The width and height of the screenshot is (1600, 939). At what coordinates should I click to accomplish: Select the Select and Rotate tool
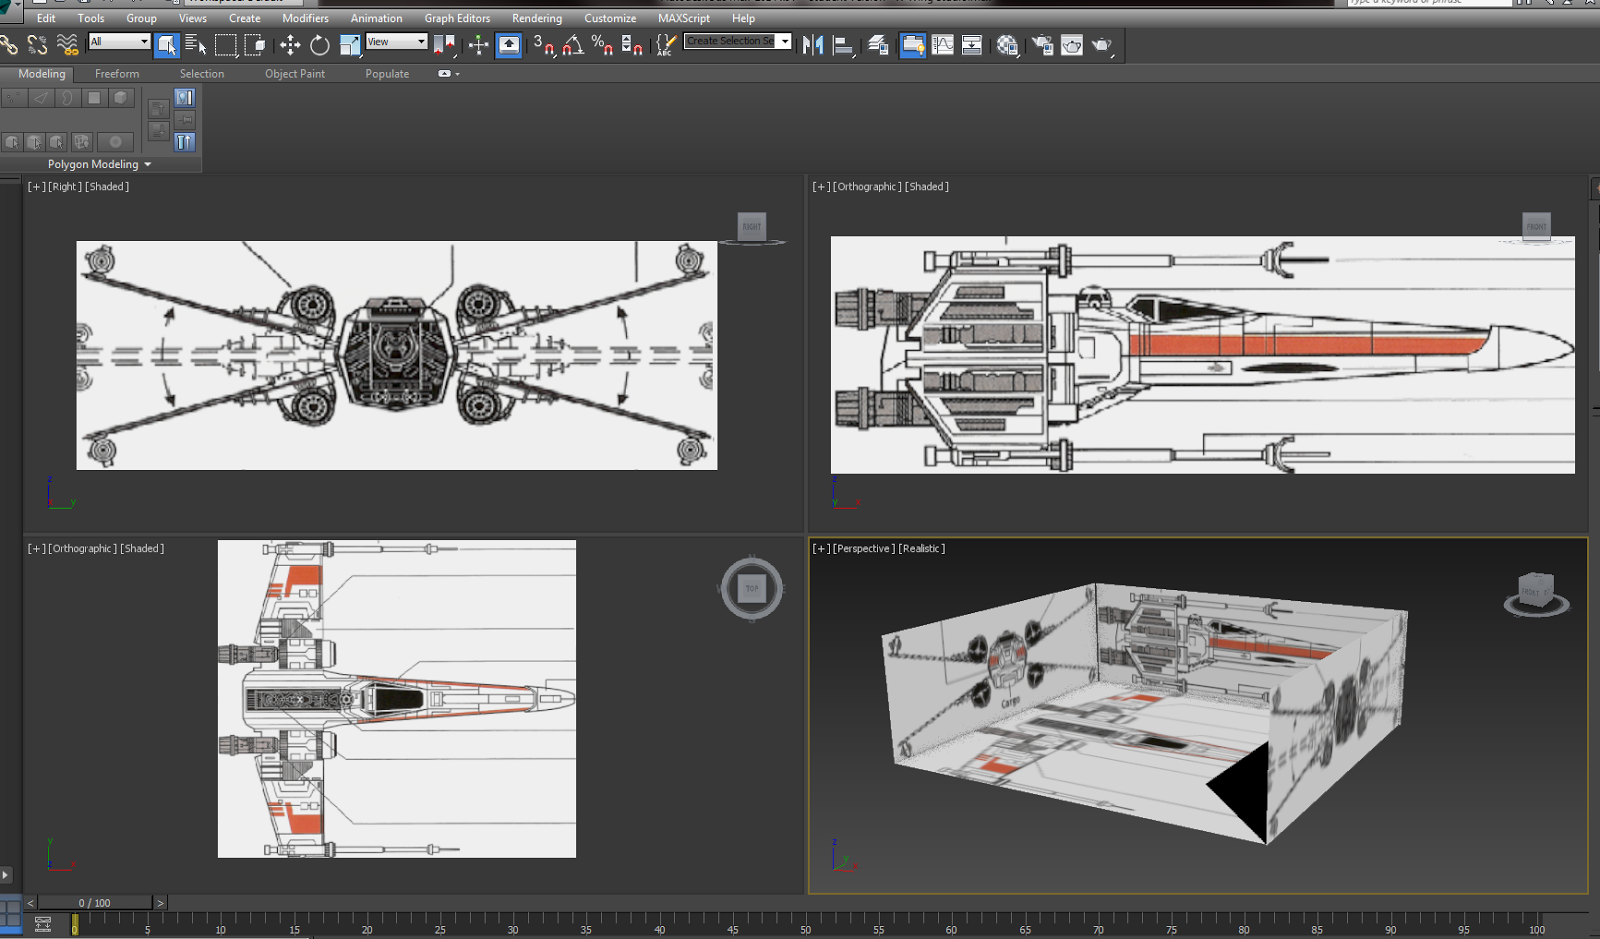pyautogui.click(x=320, y=45)
